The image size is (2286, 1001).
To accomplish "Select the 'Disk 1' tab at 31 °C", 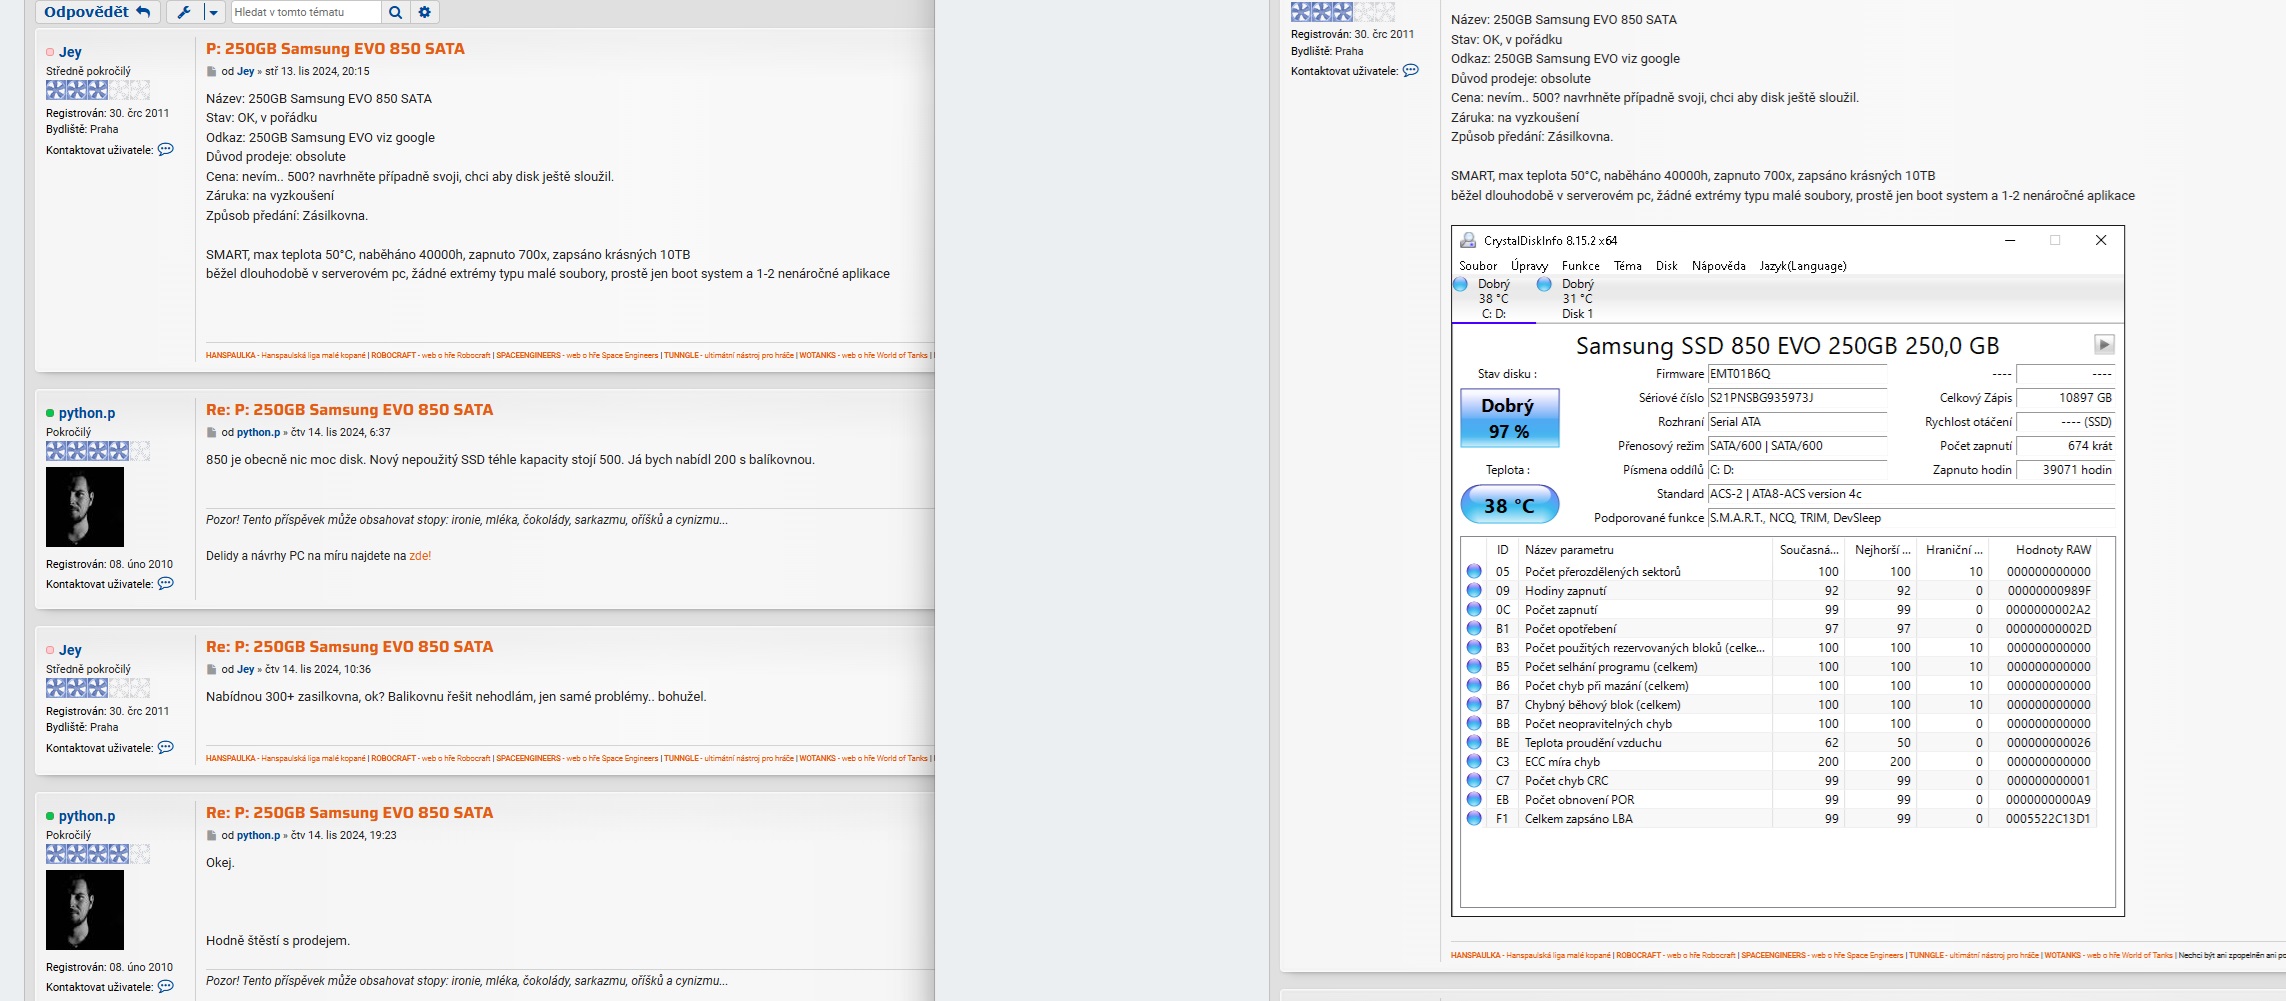I will pyautogui.click(x=1577, y=299).
